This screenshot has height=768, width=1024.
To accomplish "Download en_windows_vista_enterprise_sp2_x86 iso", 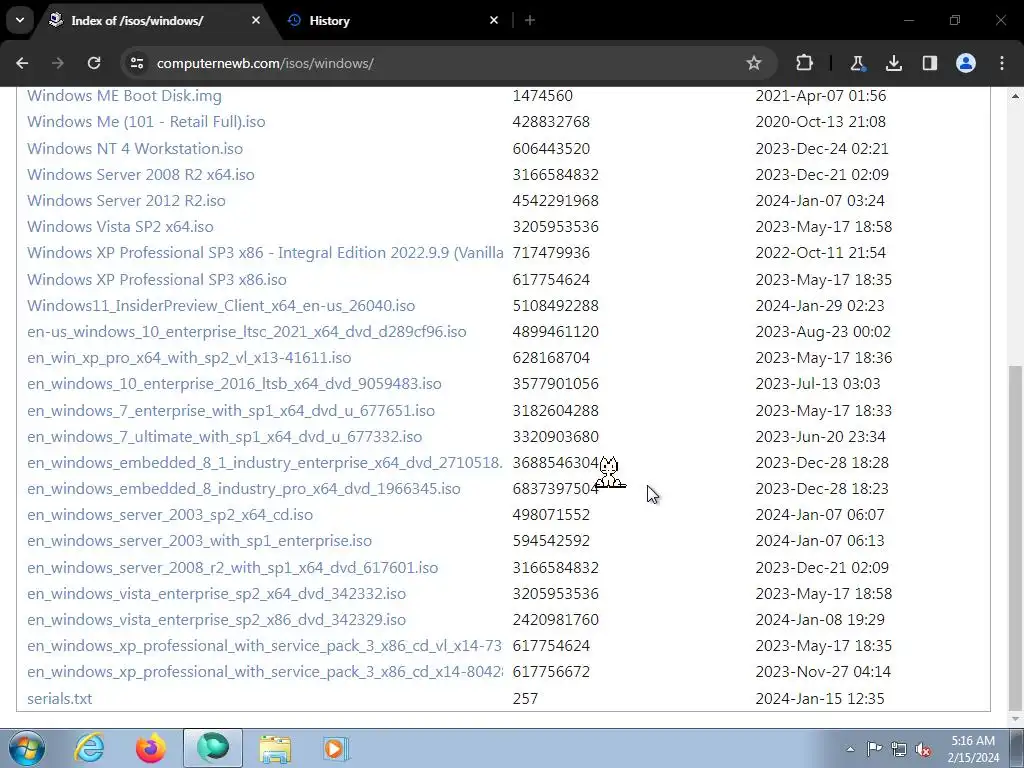I will click(216, 621).
